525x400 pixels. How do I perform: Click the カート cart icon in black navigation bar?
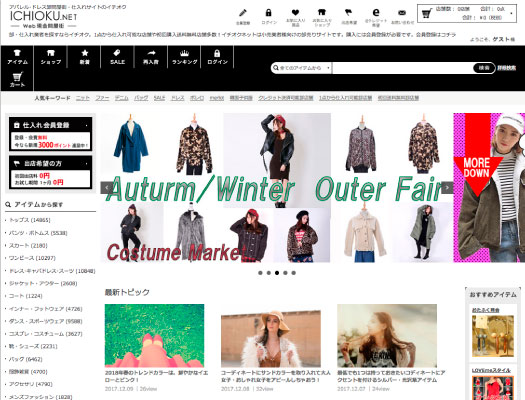coord(17,80)
